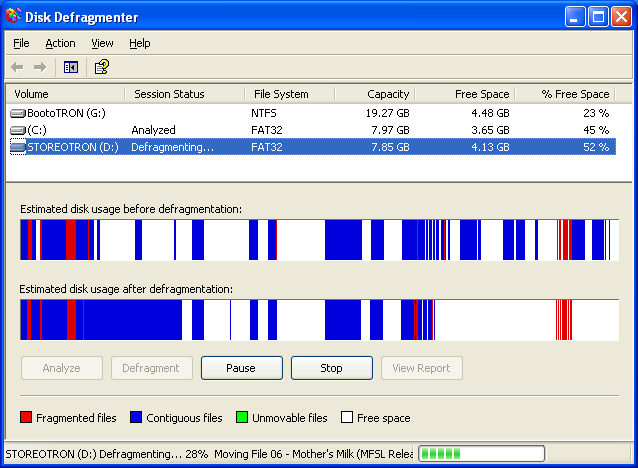Open the View menu

coord(102,43)
